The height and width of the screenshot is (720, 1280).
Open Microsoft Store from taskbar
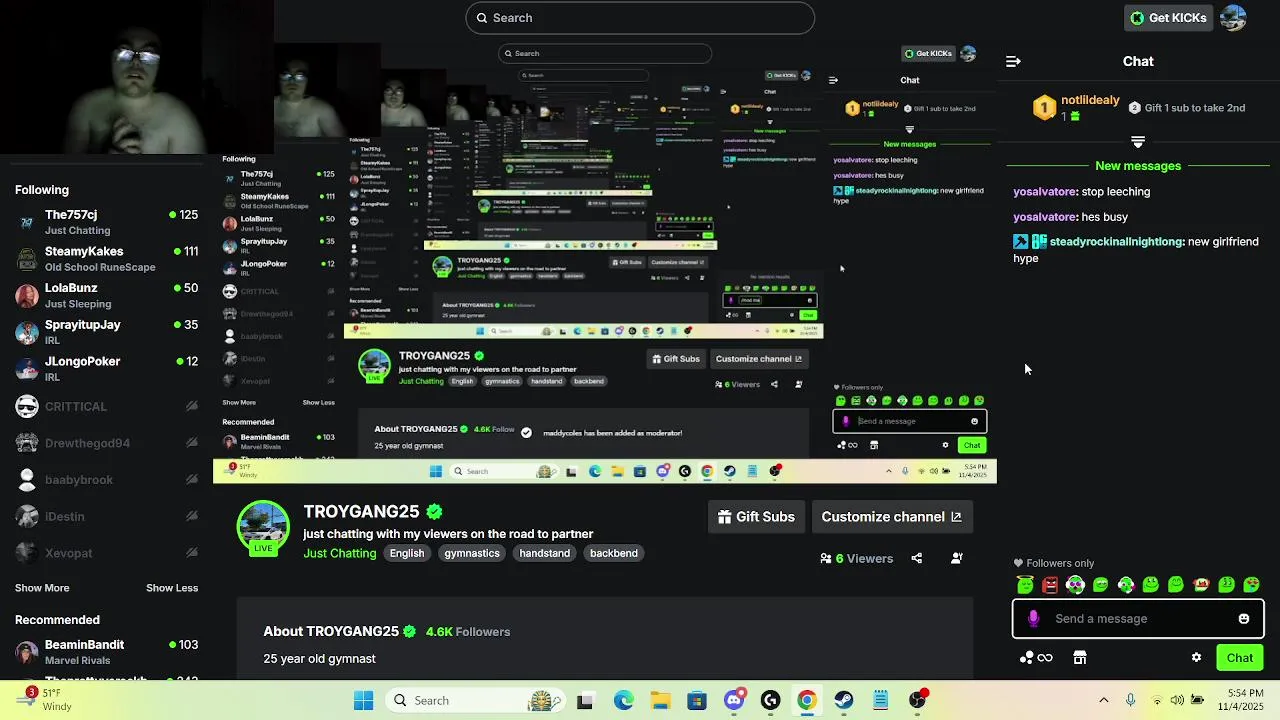click(x=697, y=701)
